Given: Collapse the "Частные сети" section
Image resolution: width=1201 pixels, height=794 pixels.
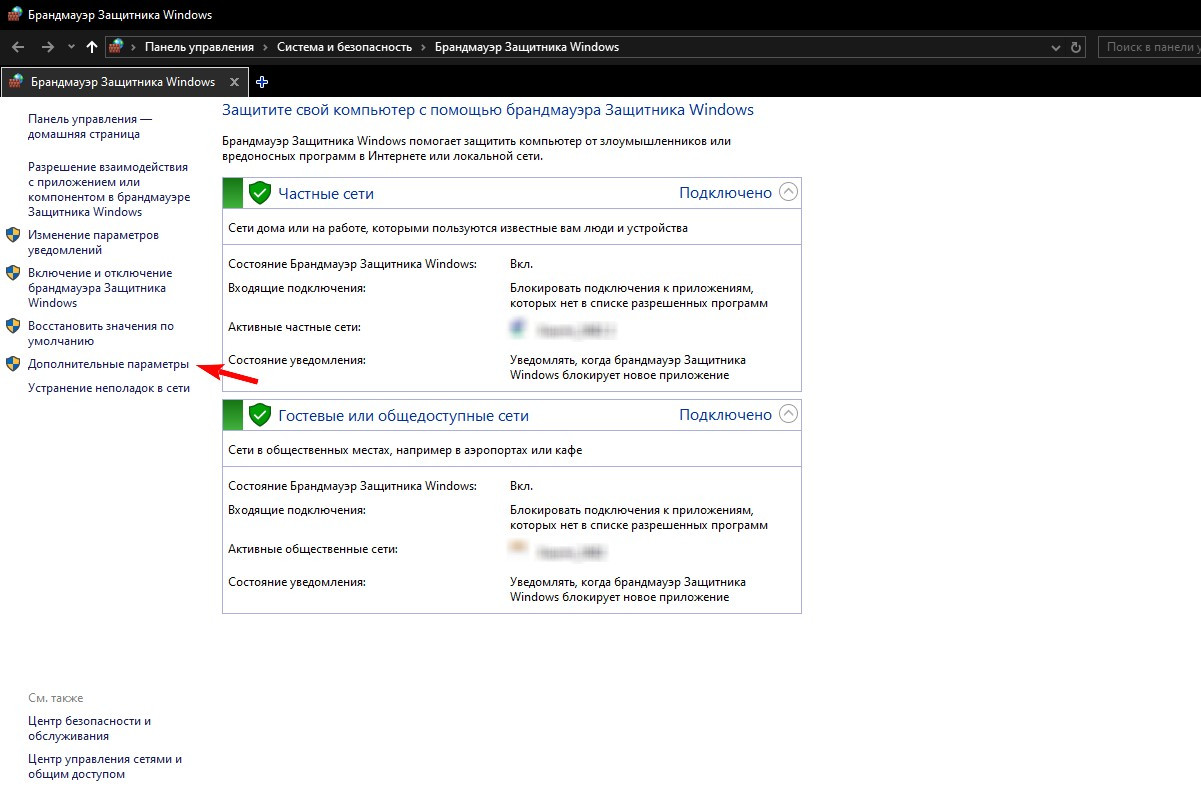Looking at the screenshot, I should (x=788, y=193).
